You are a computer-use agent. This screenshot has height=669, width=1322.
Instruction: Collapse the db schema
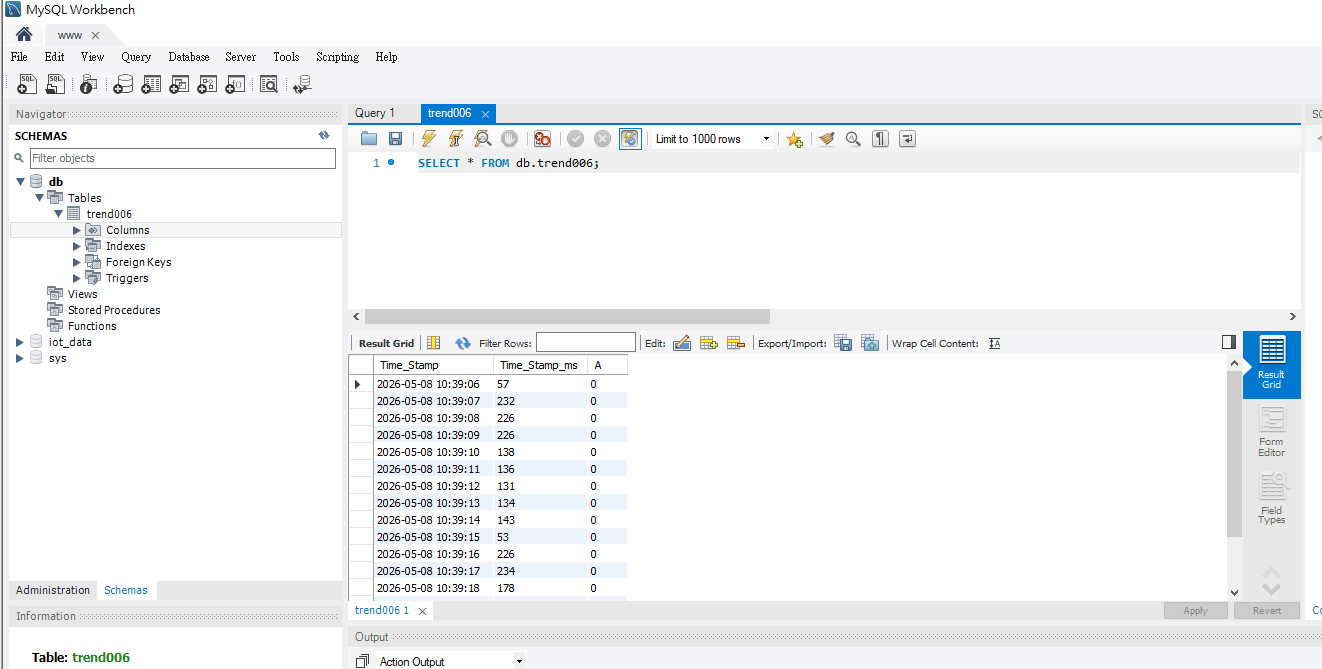click(x=21, y=182)
